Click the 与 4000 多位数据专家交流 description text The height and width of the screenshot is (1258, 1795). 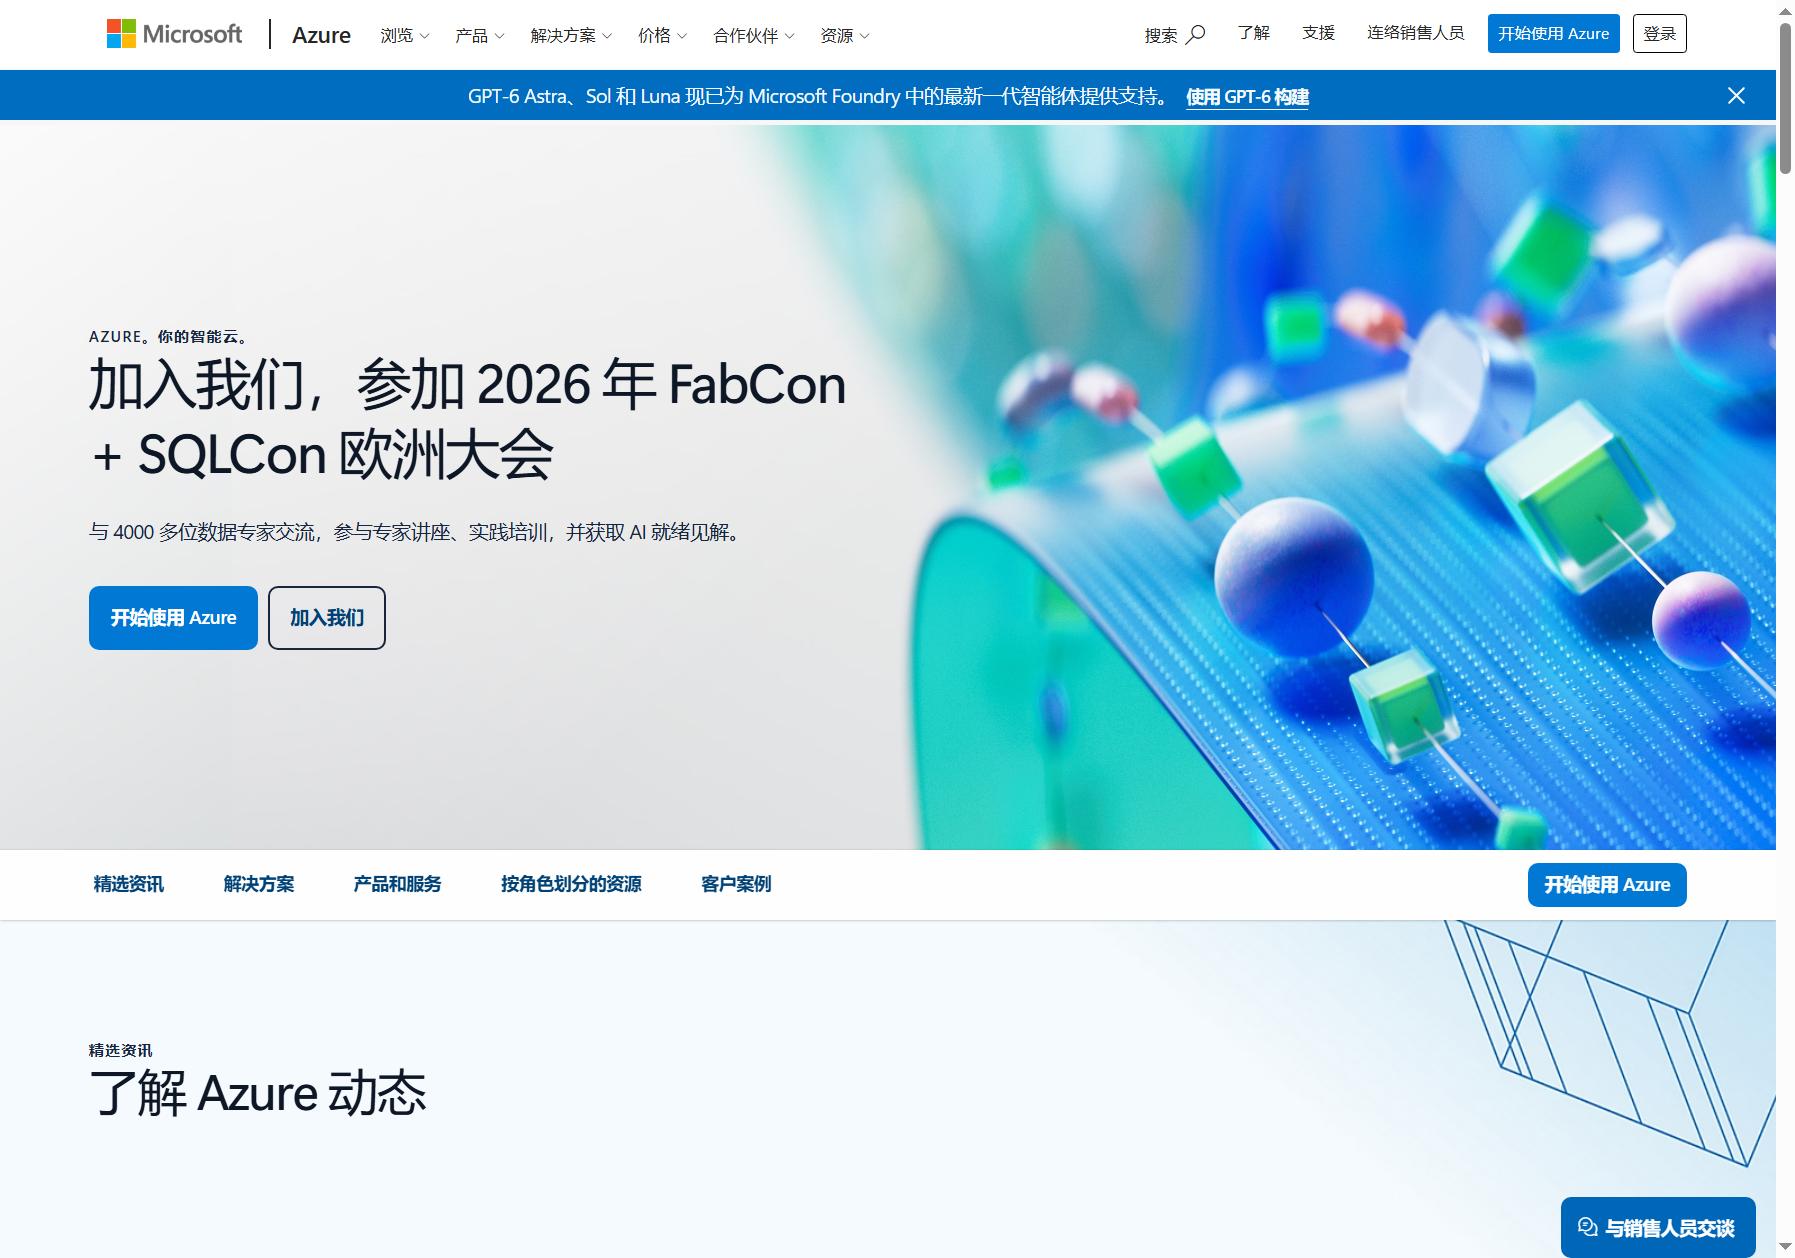[418, 532]
